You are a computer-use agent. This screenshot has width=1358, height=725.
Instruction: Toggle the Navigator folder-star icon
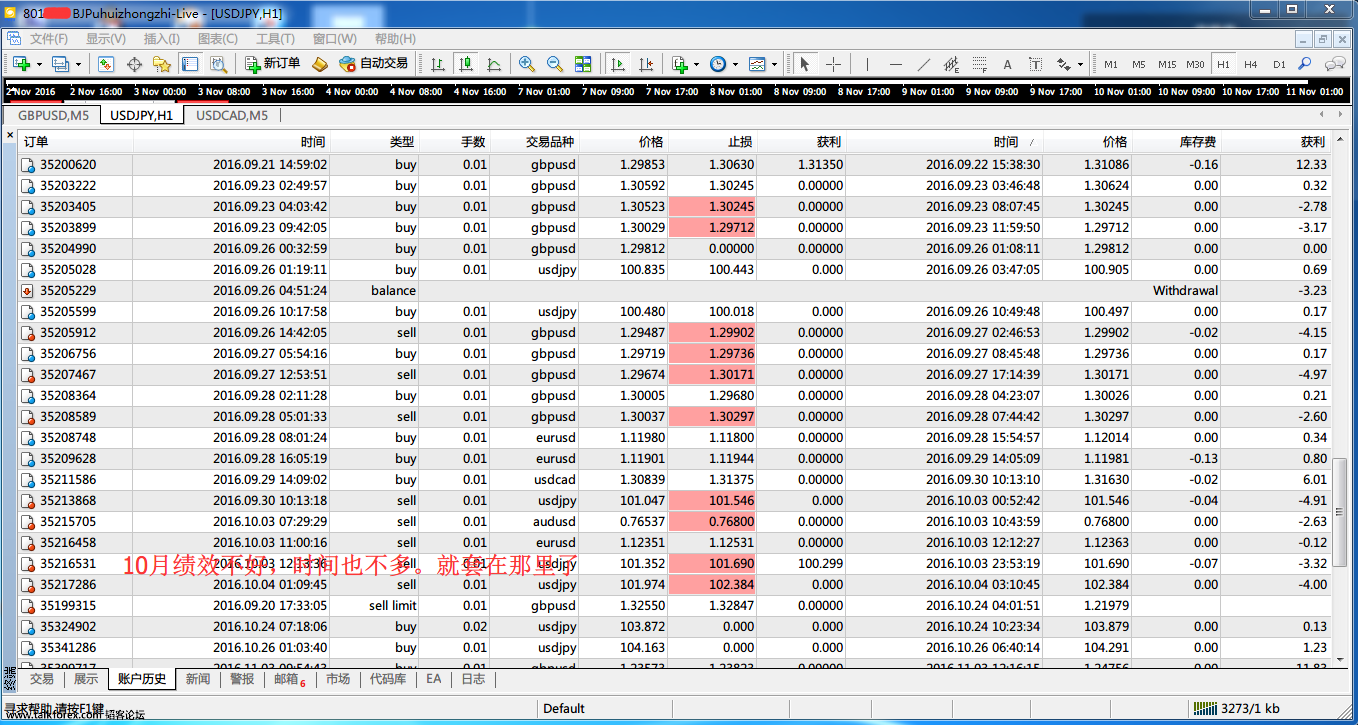(162, 64)
